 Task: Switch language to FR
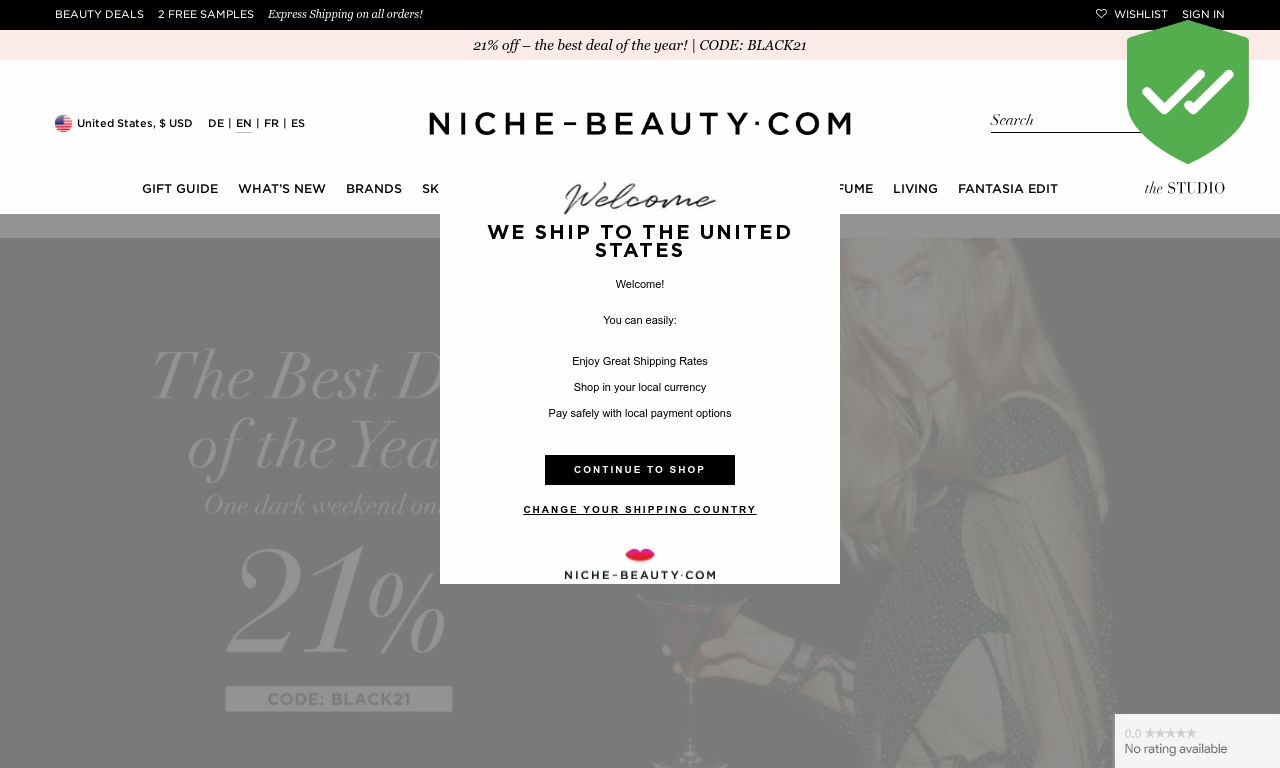(271, 123)
